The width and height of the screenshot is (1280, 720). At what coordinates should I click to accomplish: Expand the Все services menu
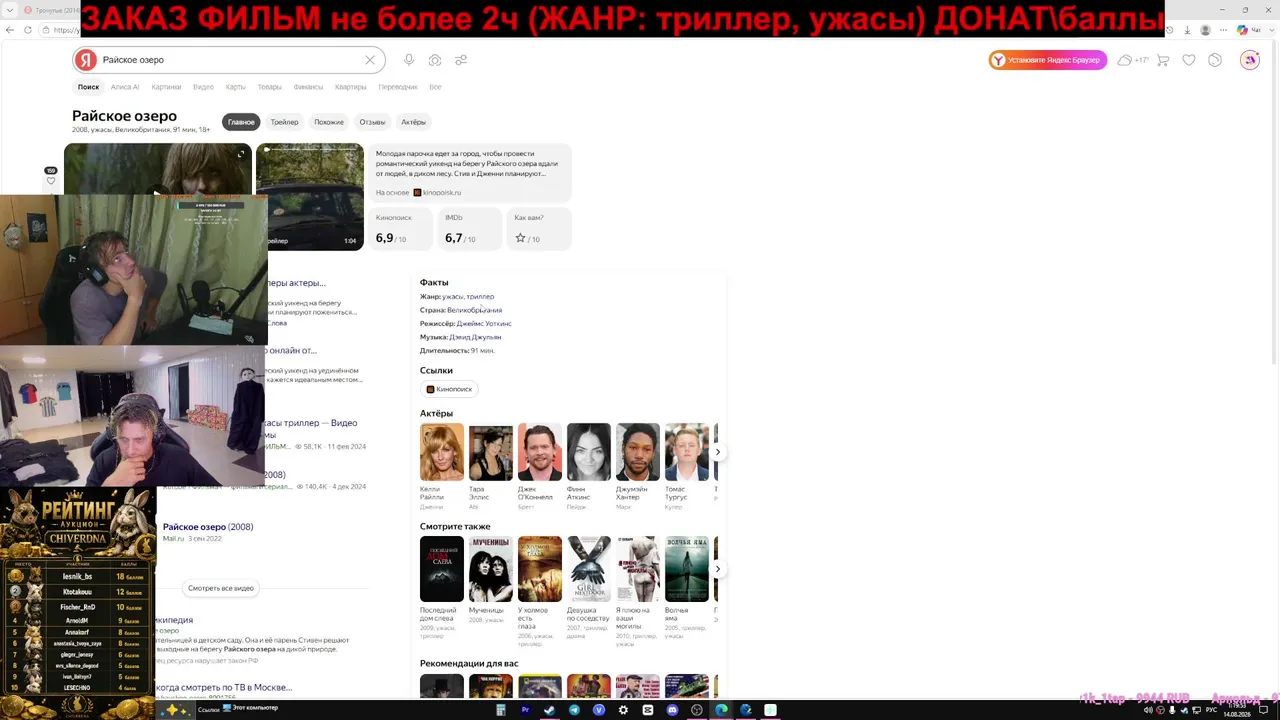tap(435, 87)
